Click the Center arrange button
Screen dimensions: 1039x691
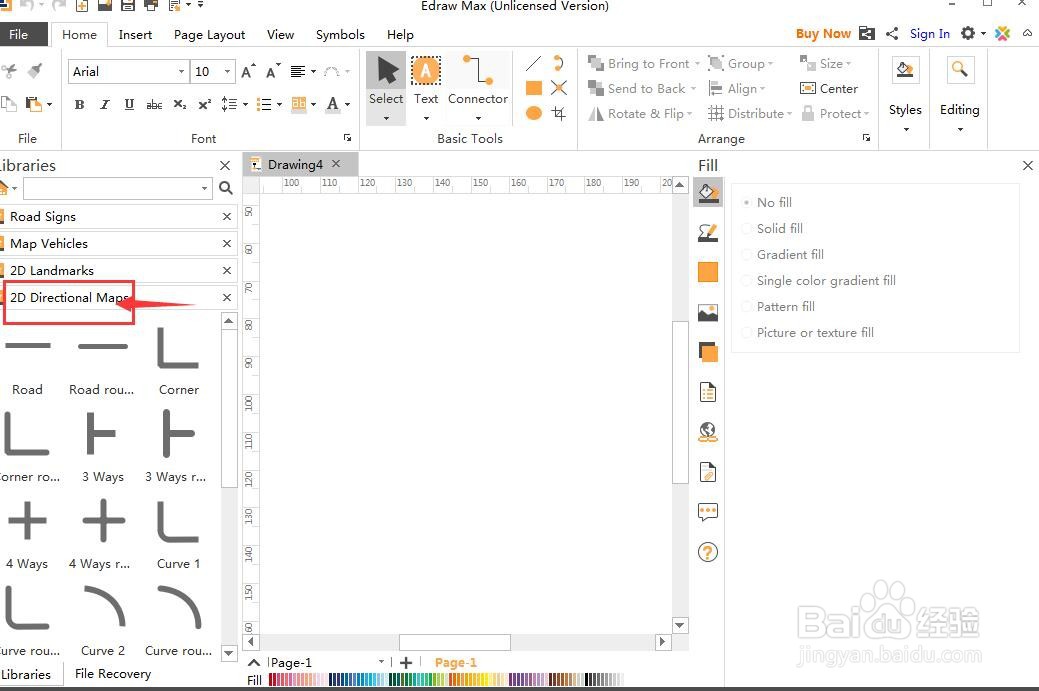point(829,89)
